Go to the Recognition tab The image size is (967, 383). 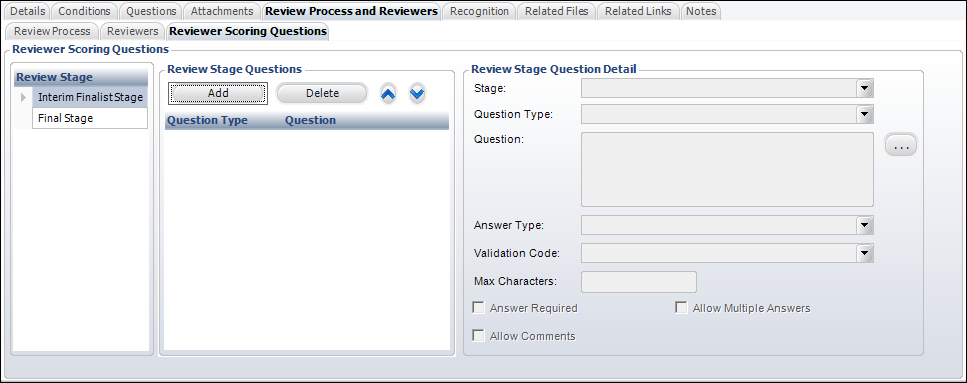(x=479, y=11)
